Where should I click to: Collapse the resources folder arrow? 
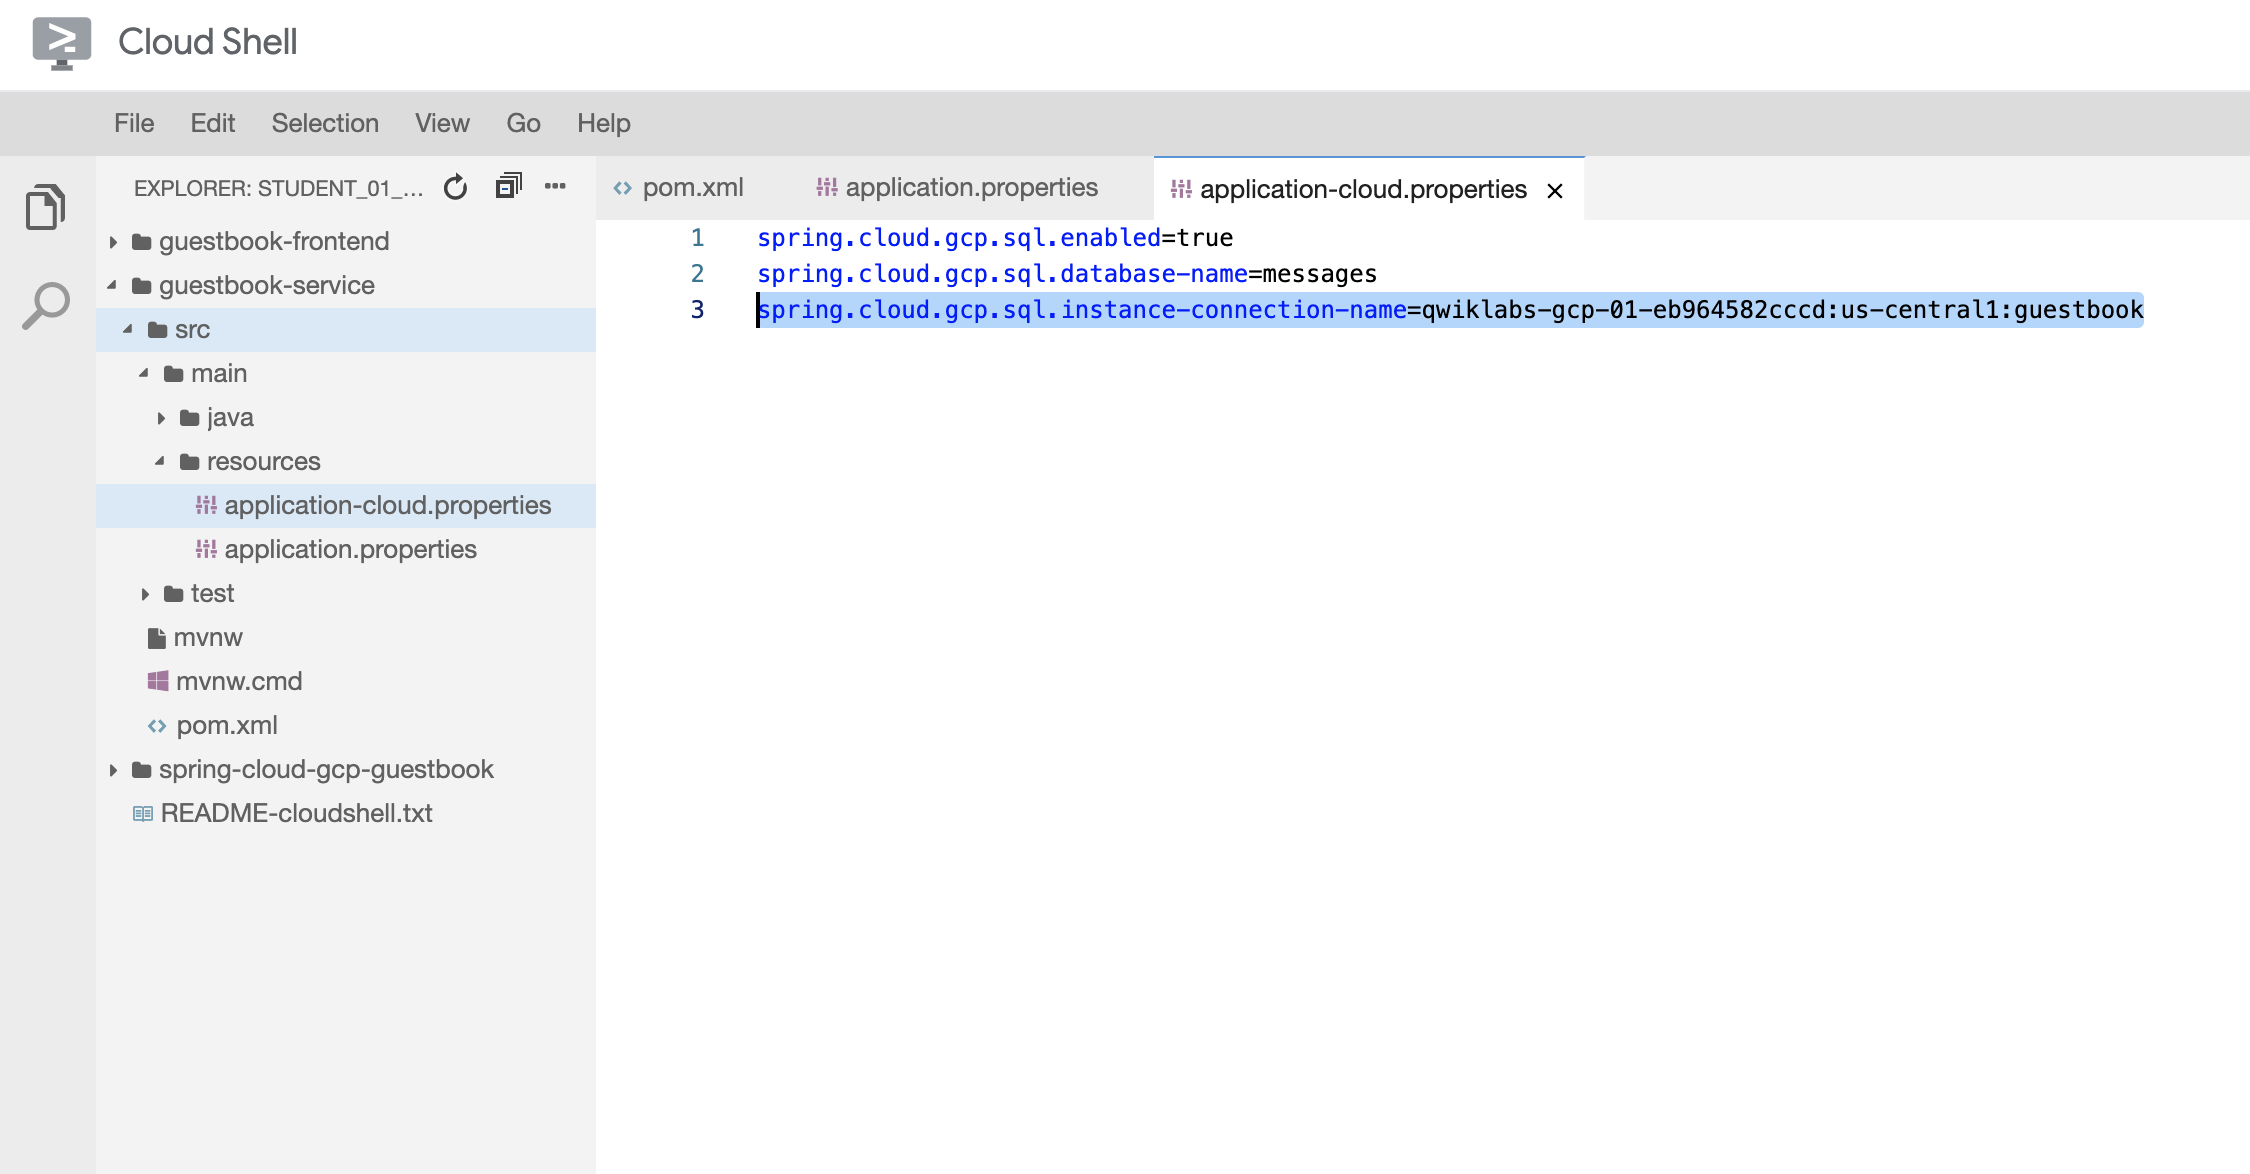160,461
